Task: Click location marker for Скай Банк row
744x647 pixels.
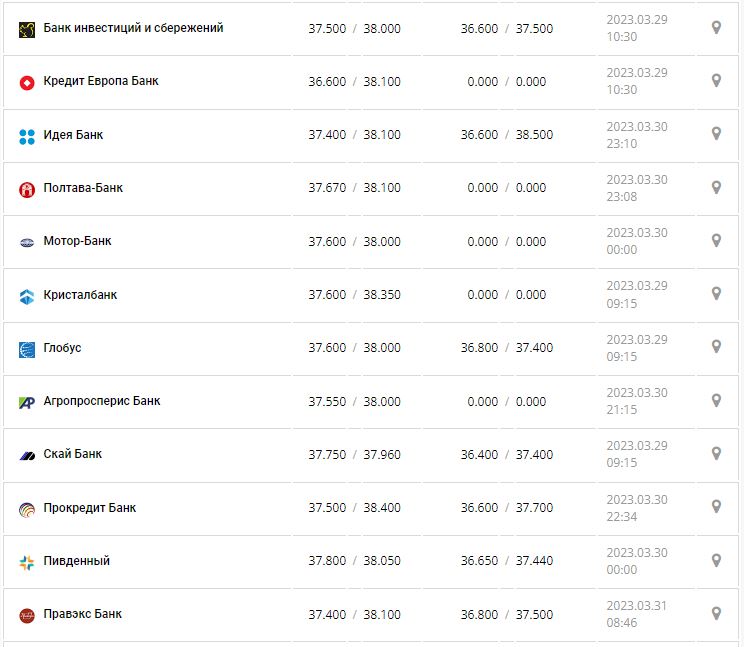Action: pyautogui.click(x=716, y=453)
